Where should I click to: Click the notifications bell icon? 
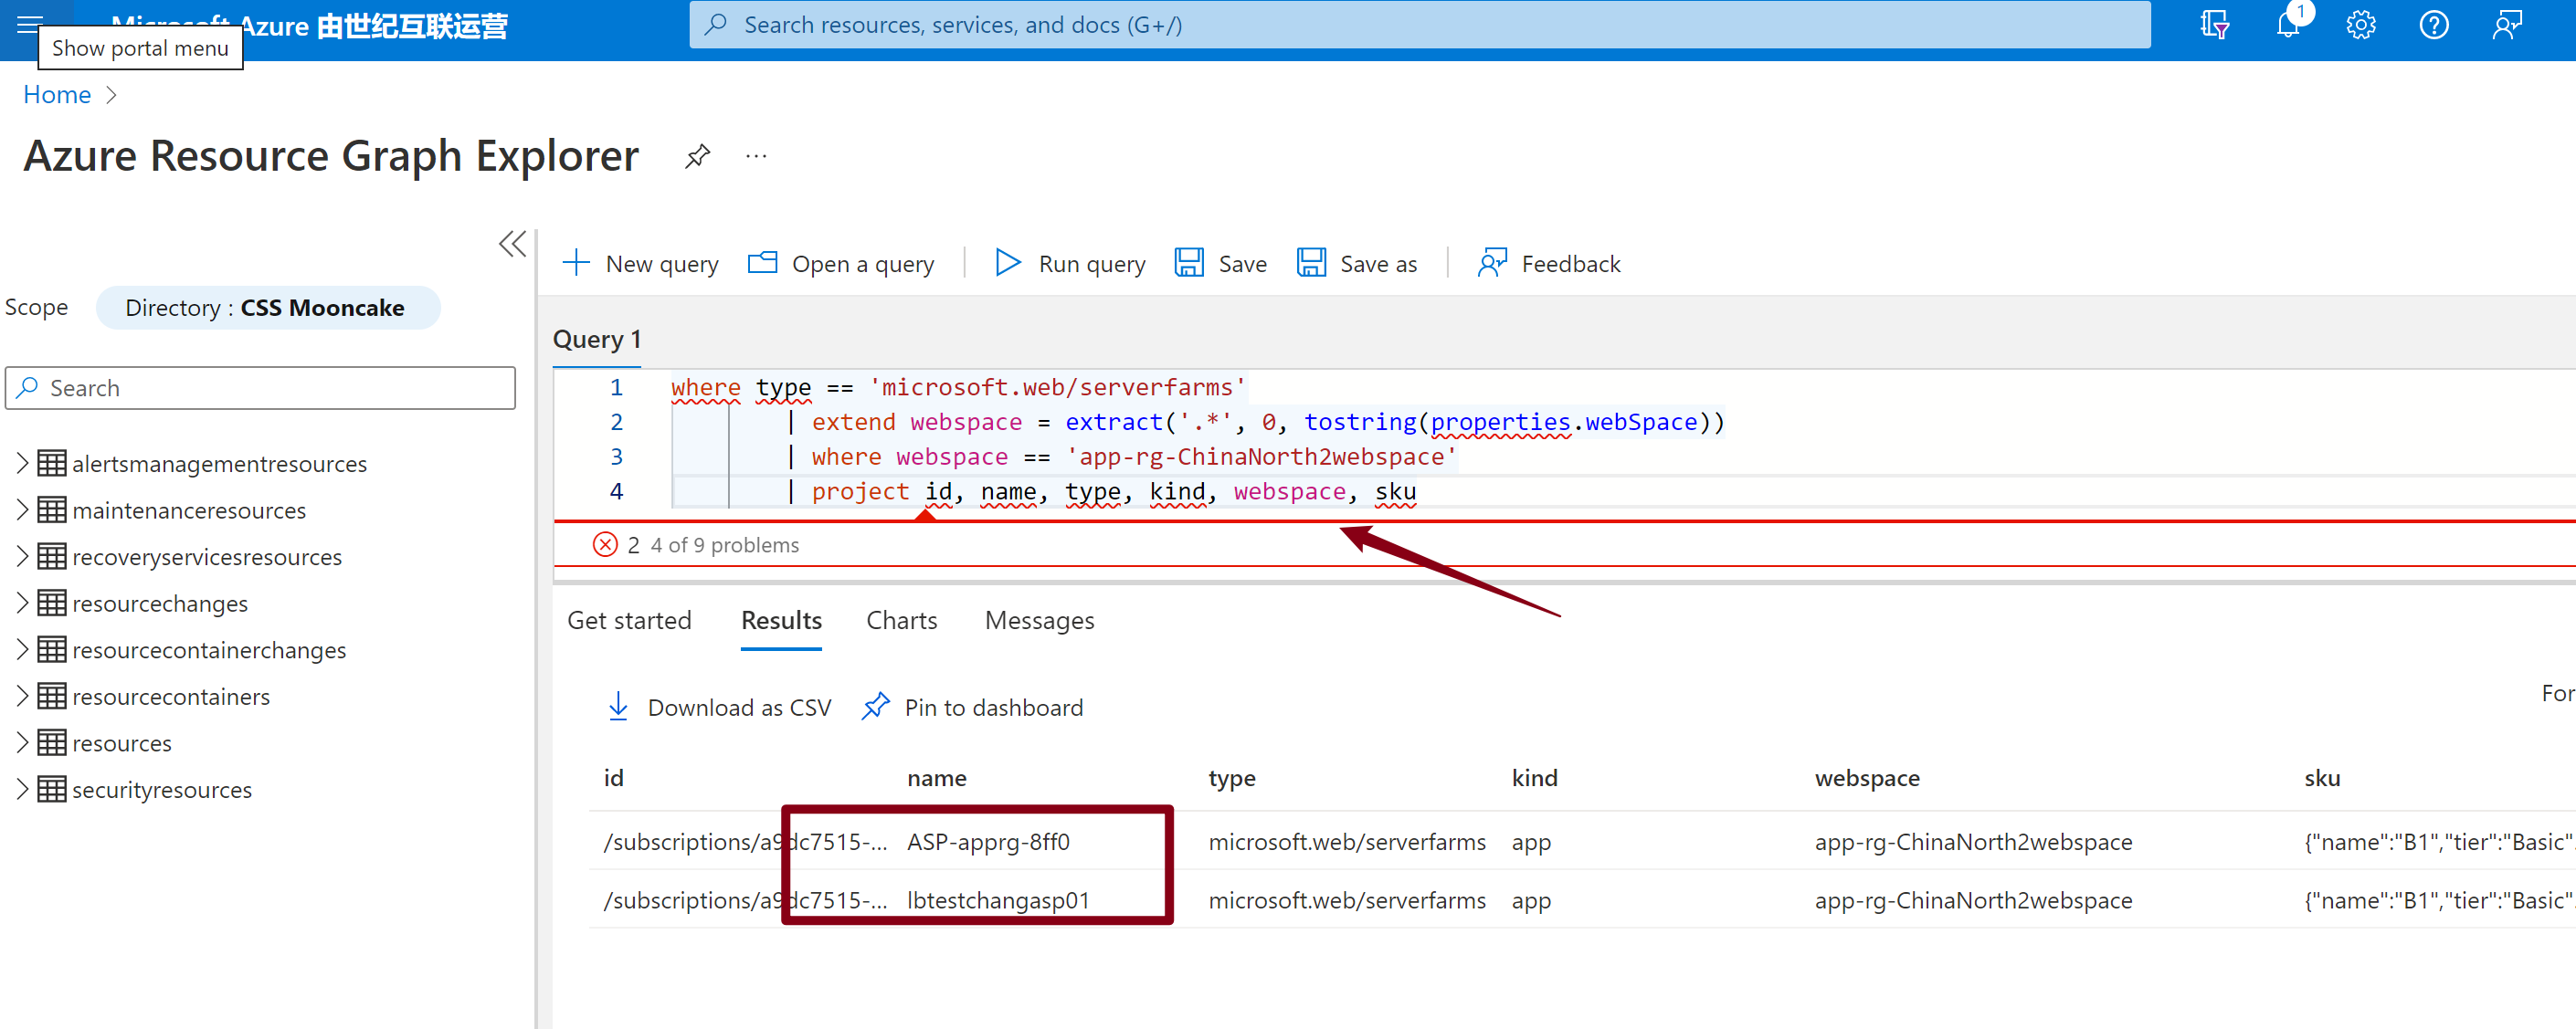click(x=2287, y=24)
